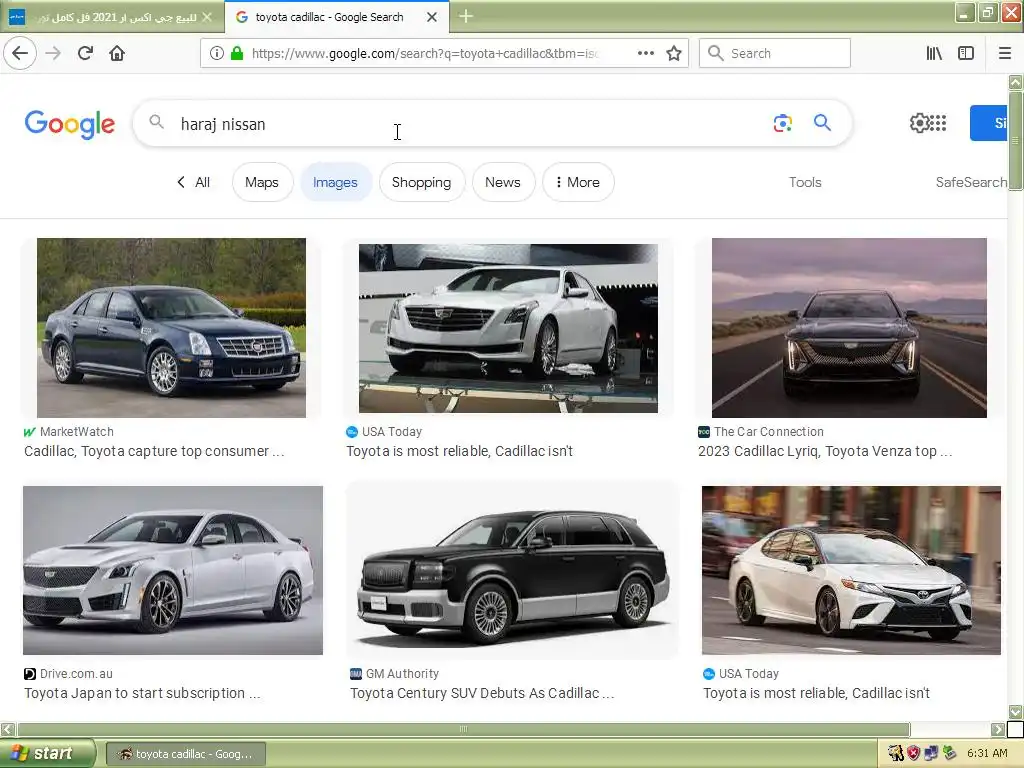Show site information icon in address bar
The image size is (1024, 768).
[216, 54]
